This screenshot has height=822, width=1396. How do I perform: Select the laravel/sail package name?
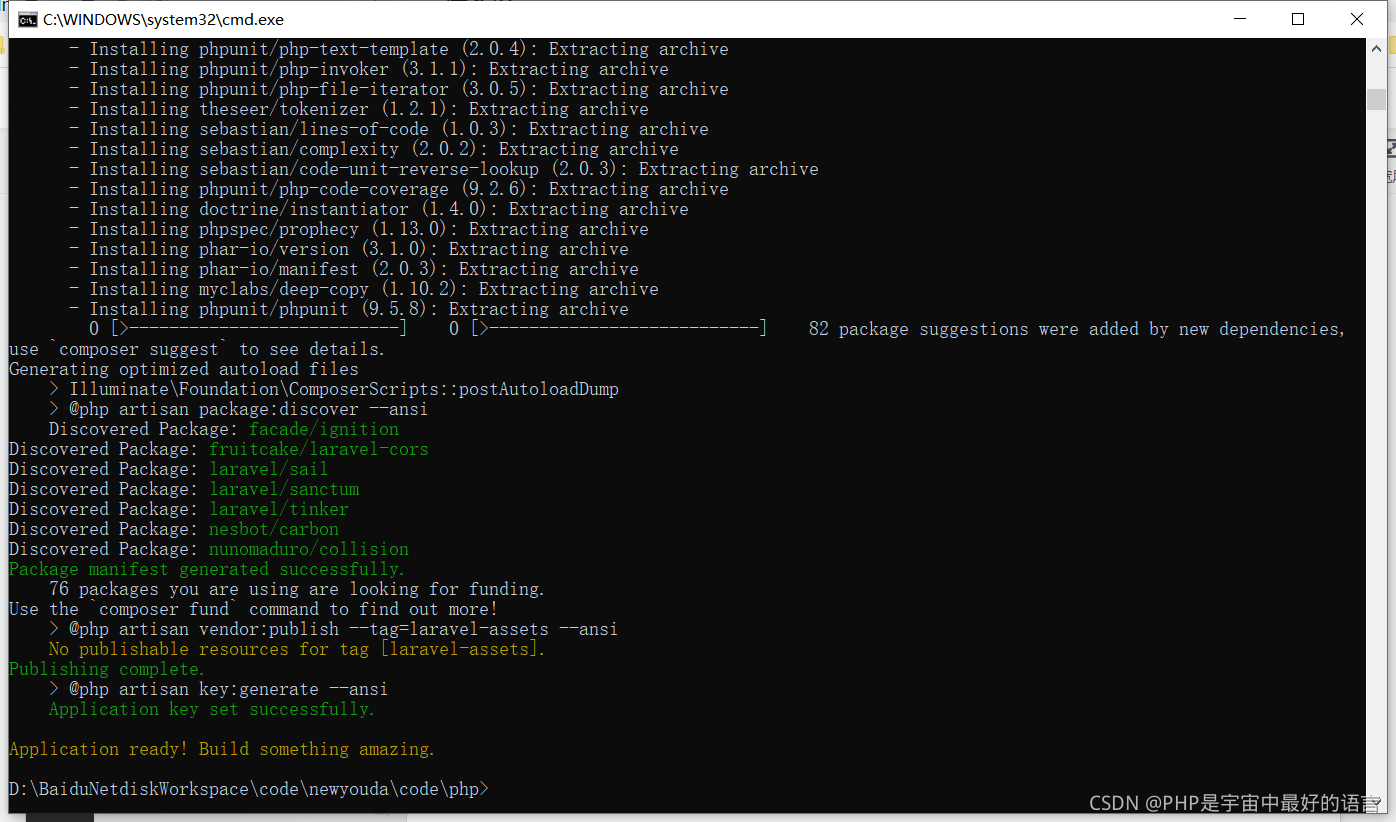point(268,468)
